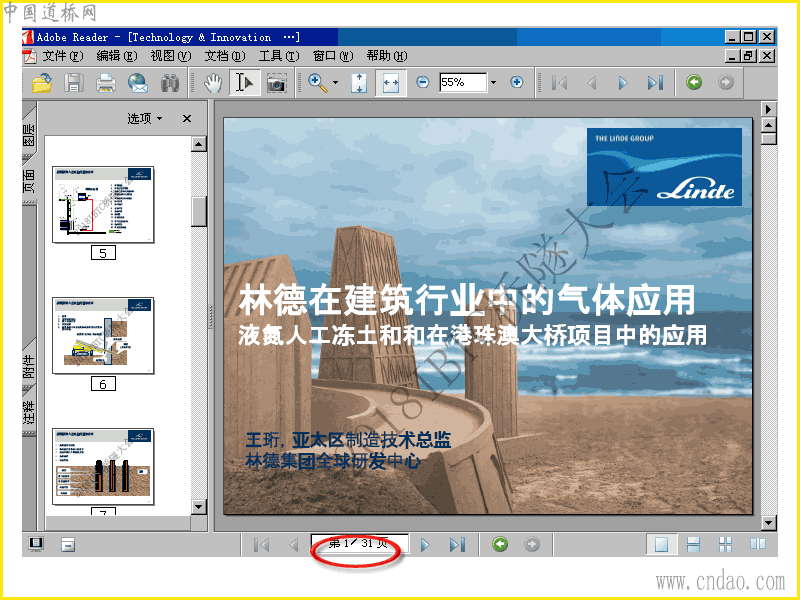
Task: Go to previous page in status bar
Action: (294, 545)
